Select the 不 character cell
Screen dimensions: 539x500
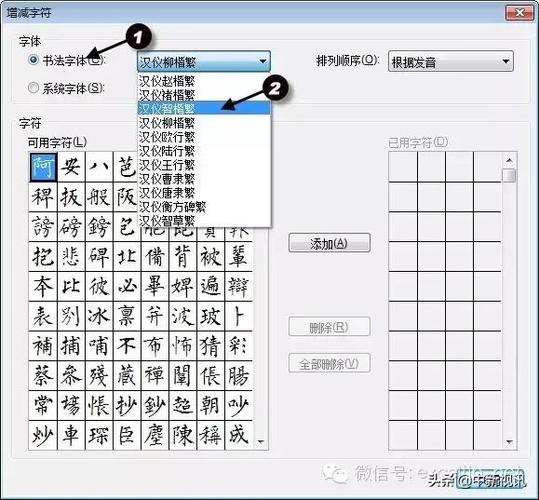click(x=127, y=346)
